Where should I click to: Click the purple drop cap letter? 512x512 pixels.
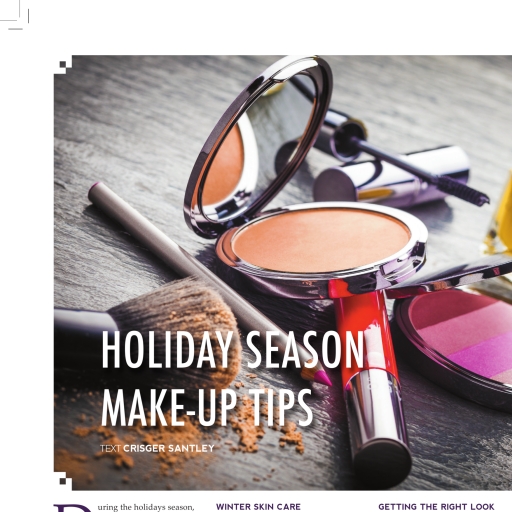73,508
